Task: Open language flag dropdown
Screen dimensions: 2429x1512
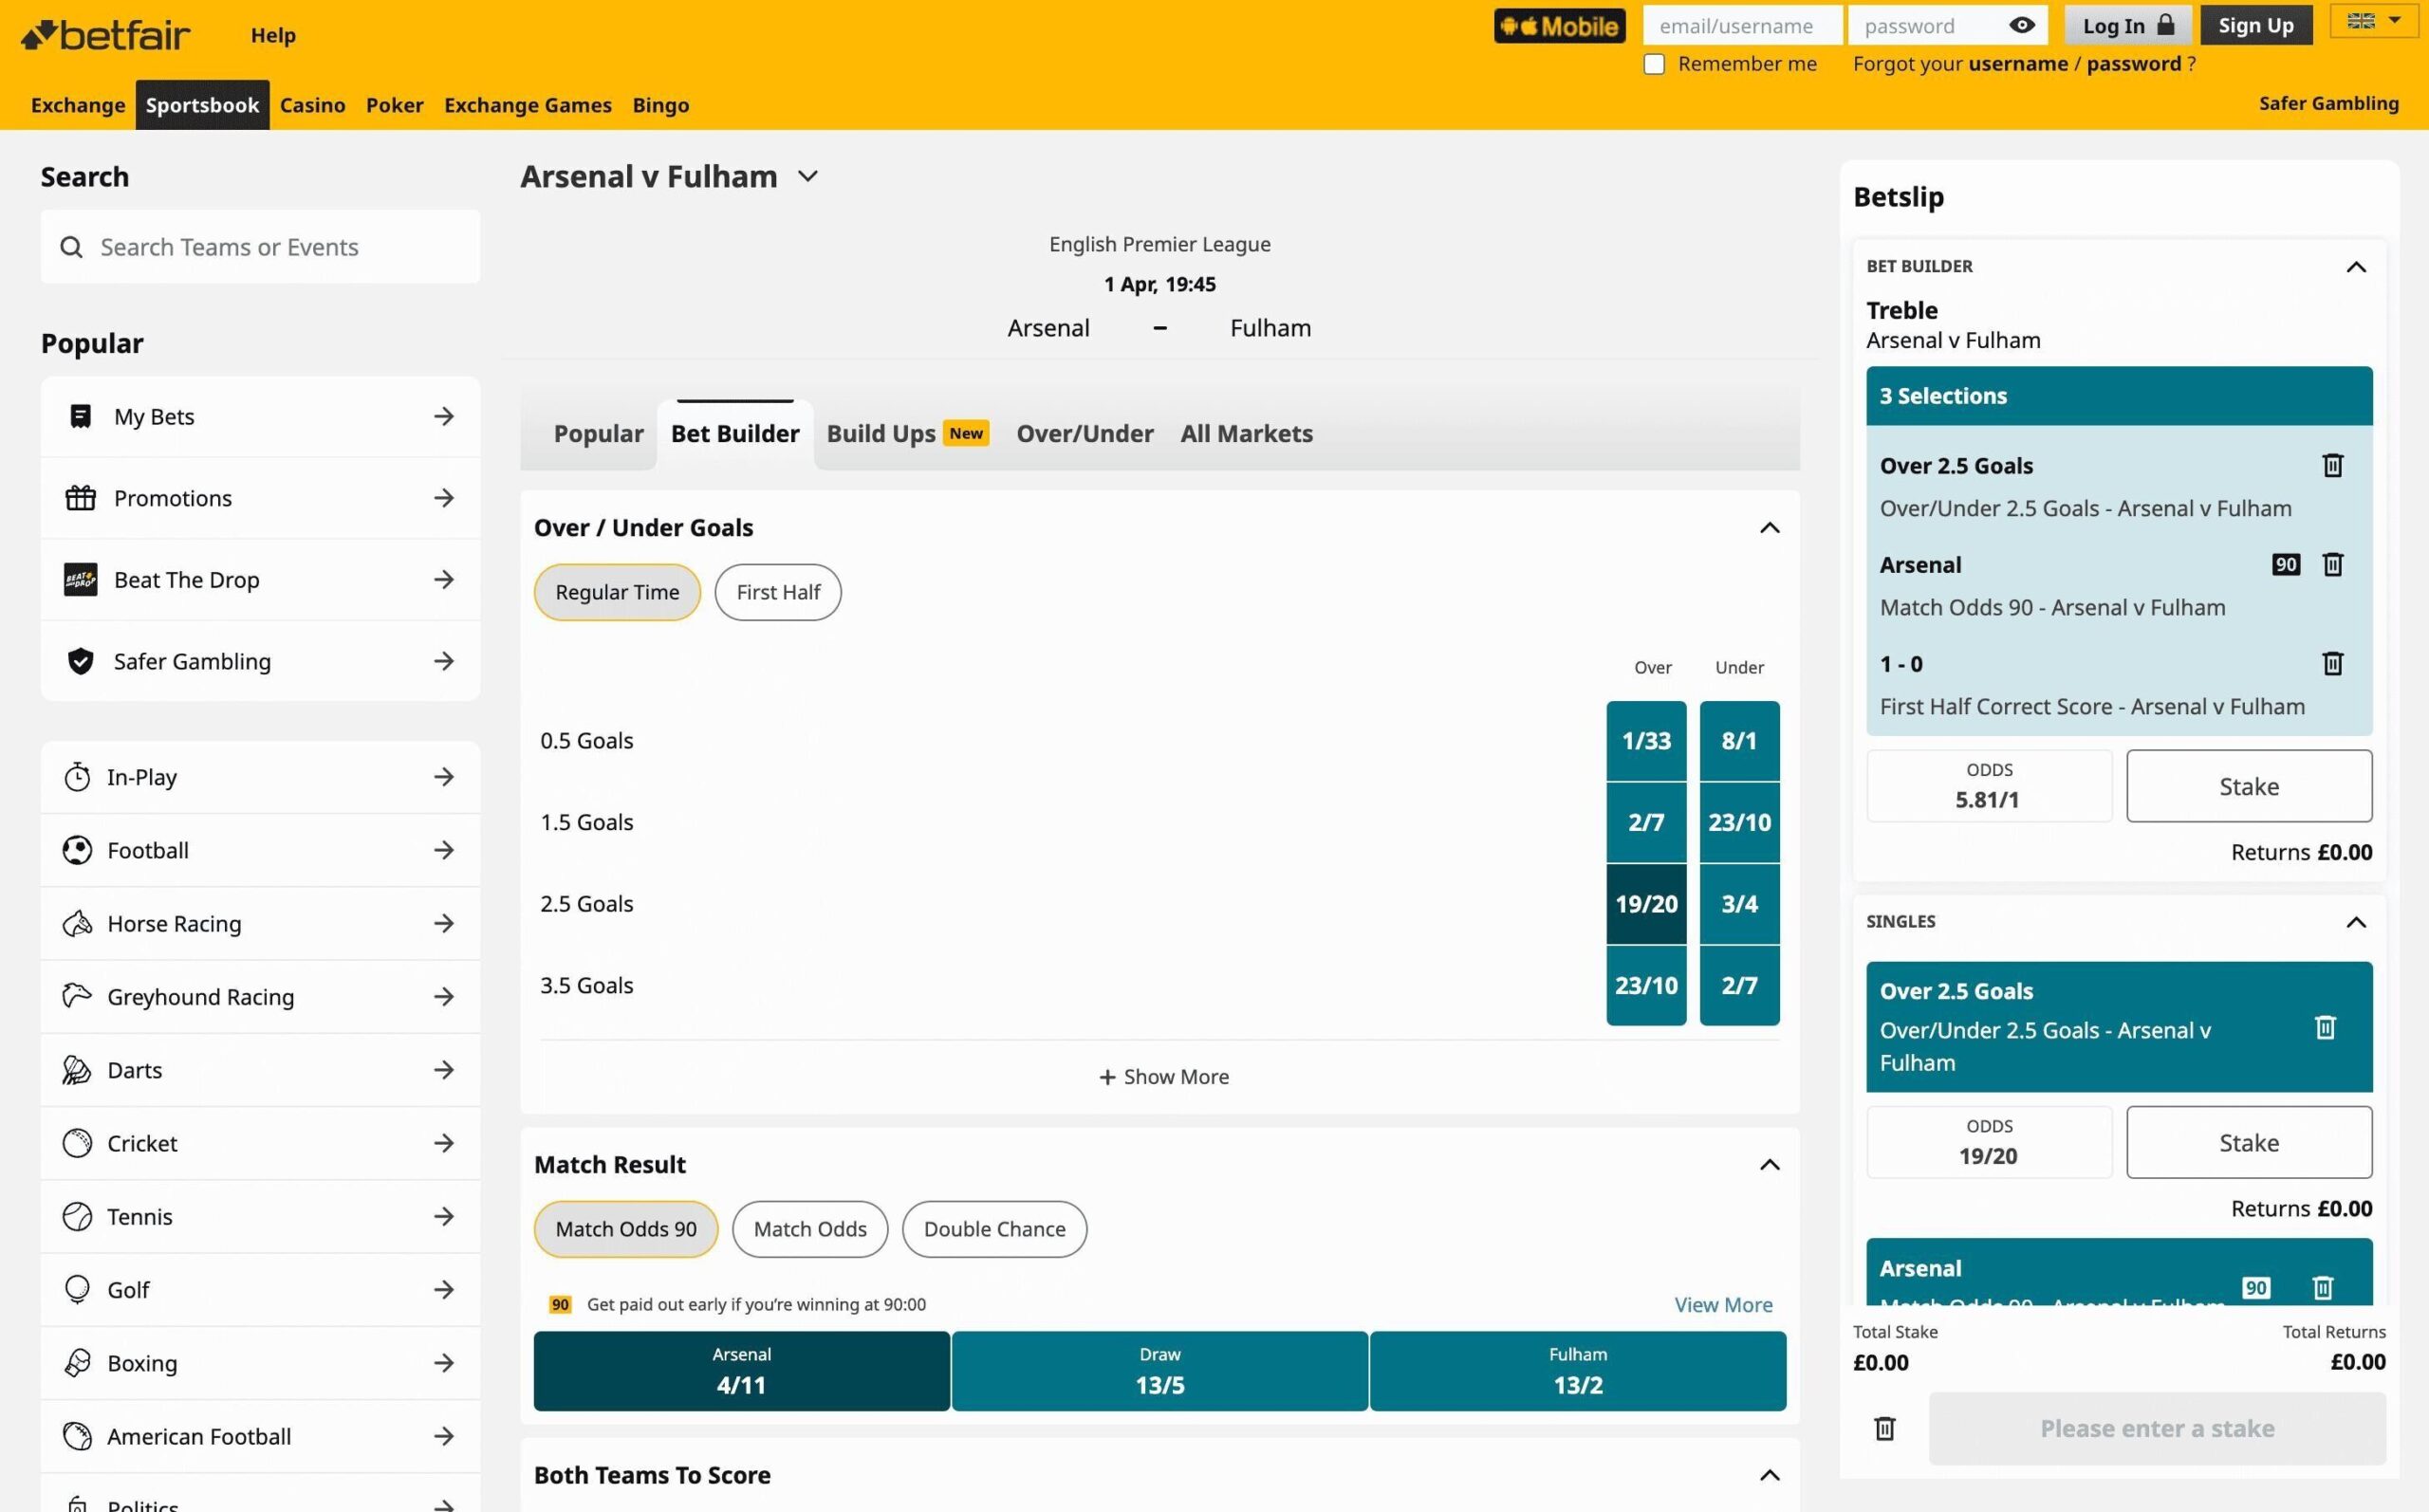Action: pos(2373,21)
